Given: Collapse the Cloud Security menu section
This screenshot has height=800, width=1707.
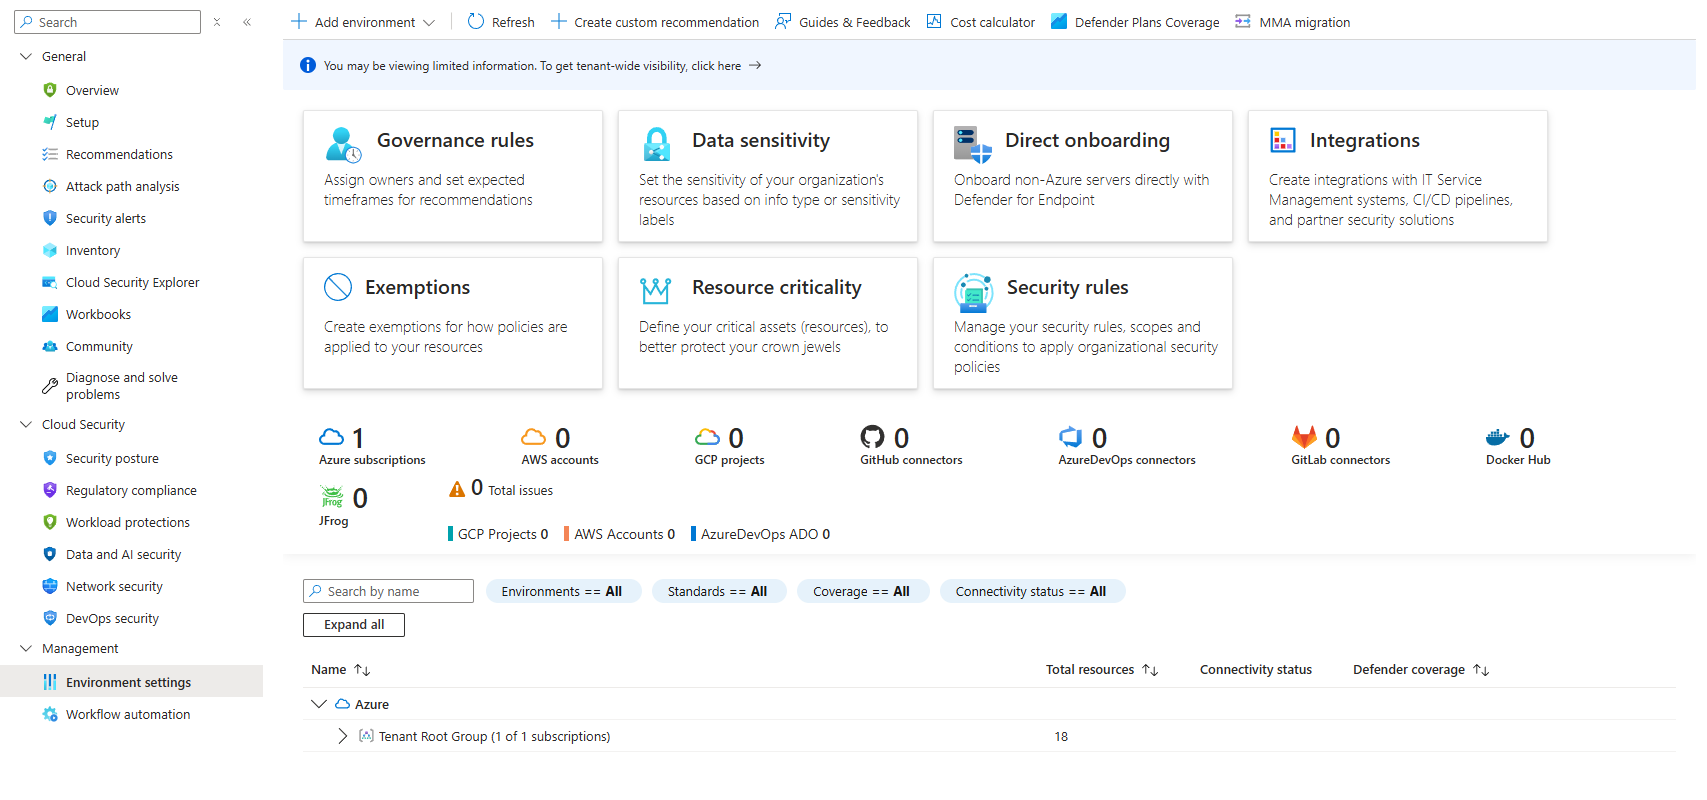Looking at the screenshot, I should [x=26, y=424].
